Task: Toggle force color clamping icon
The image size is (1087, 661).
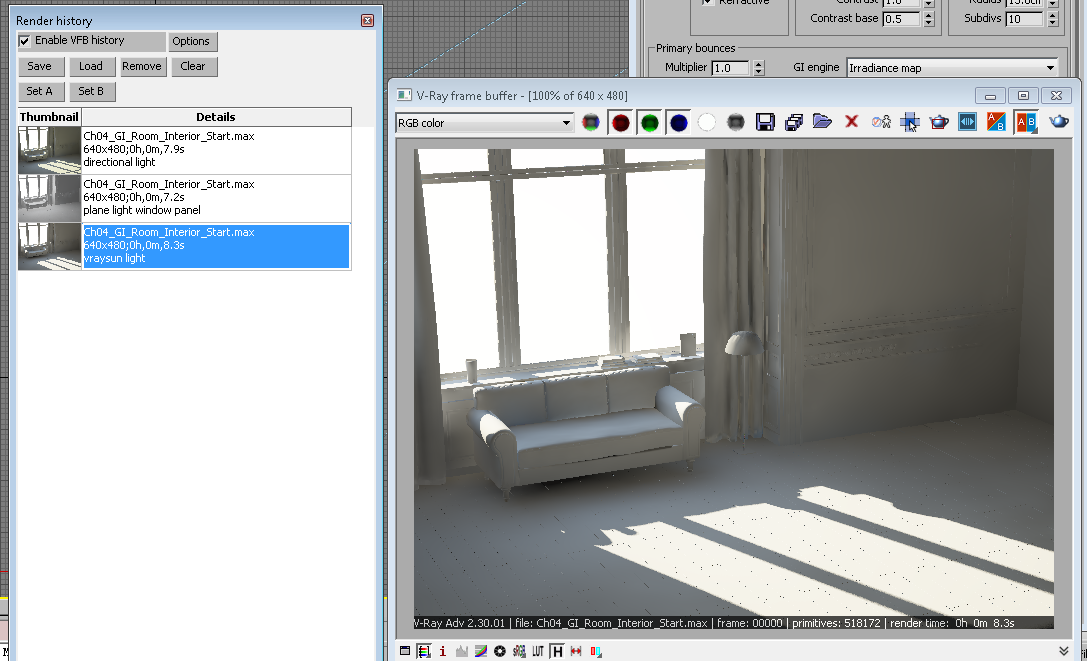Action: click(424, 651)
